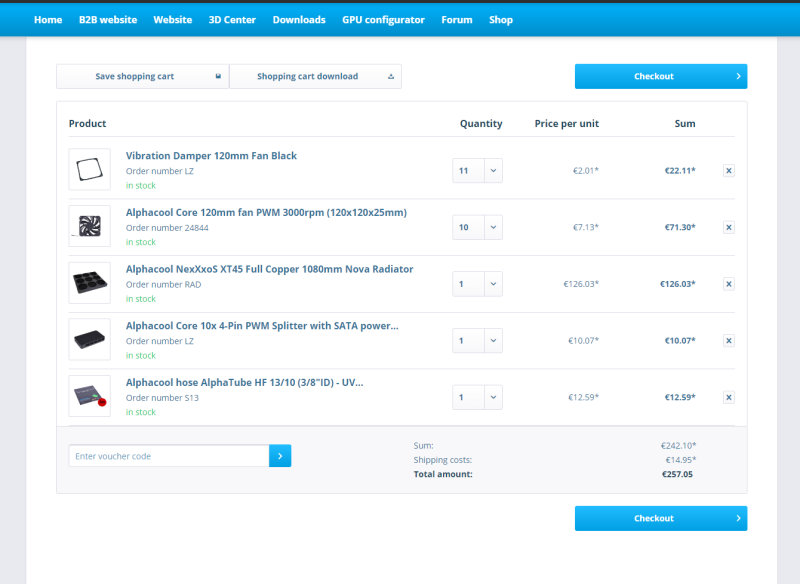Select Order number S13 text
The image size is (800, 584).
click(x=162, y=397)
